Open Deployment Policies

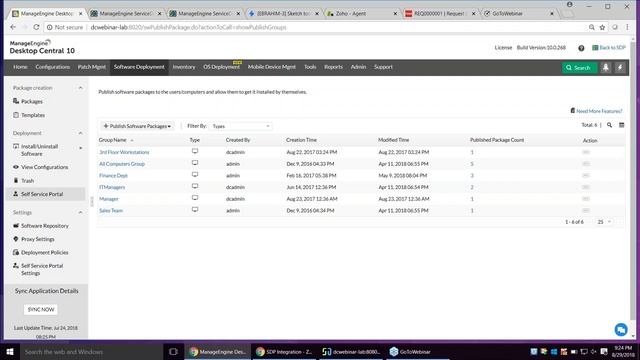pos(44,252)
